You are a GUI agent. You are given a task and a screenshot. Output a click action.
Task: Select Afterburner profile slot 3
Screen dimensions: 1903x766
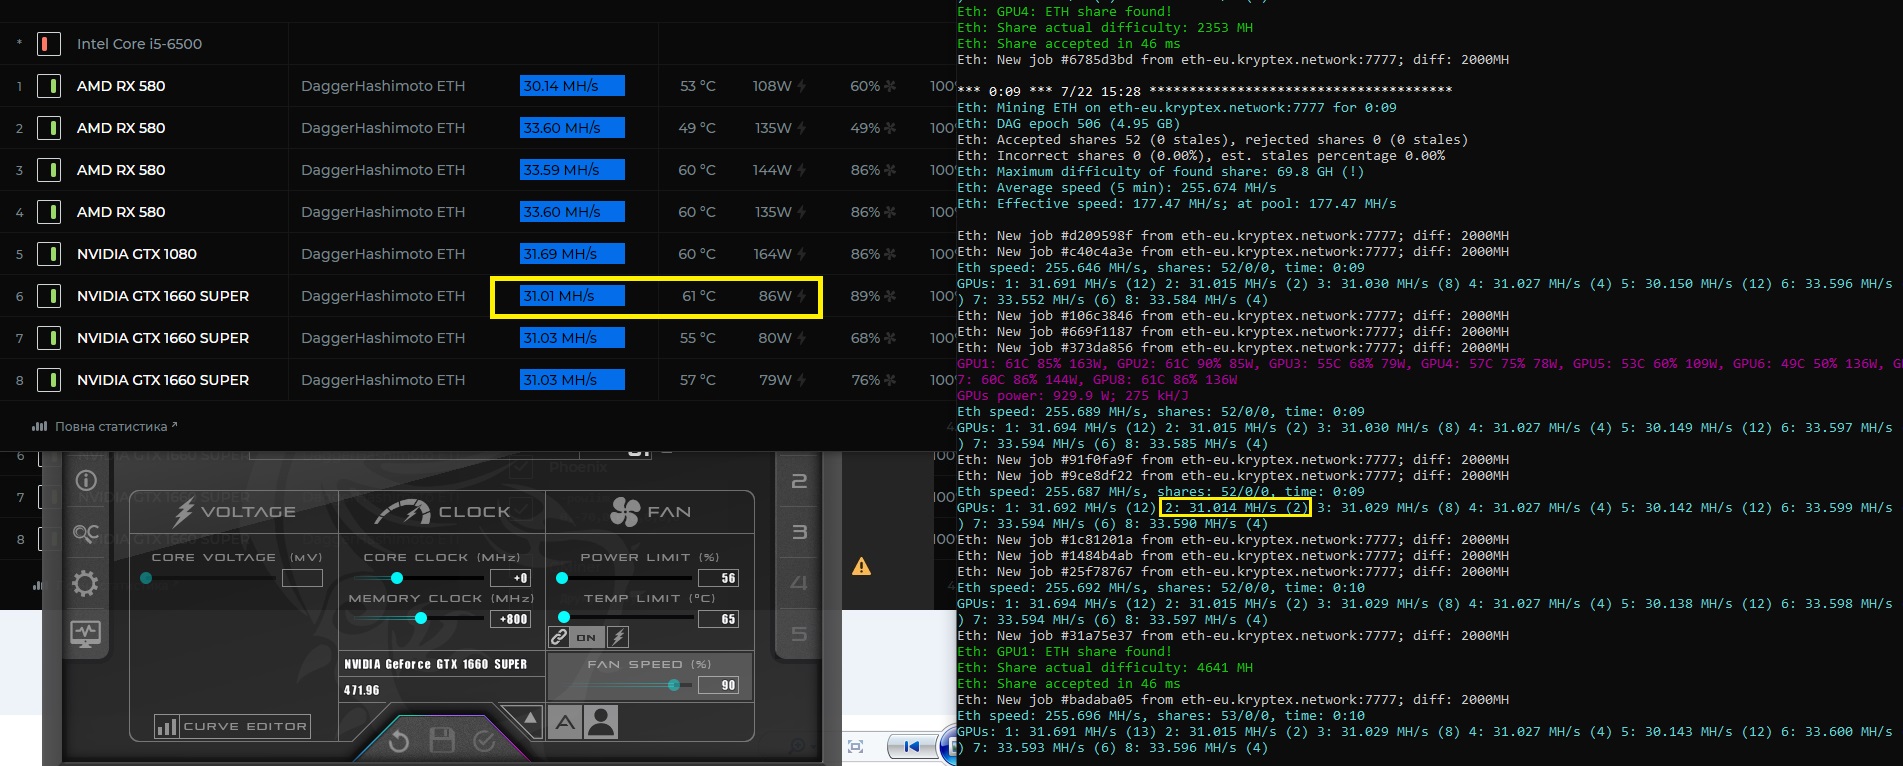(x=799, y=532)
